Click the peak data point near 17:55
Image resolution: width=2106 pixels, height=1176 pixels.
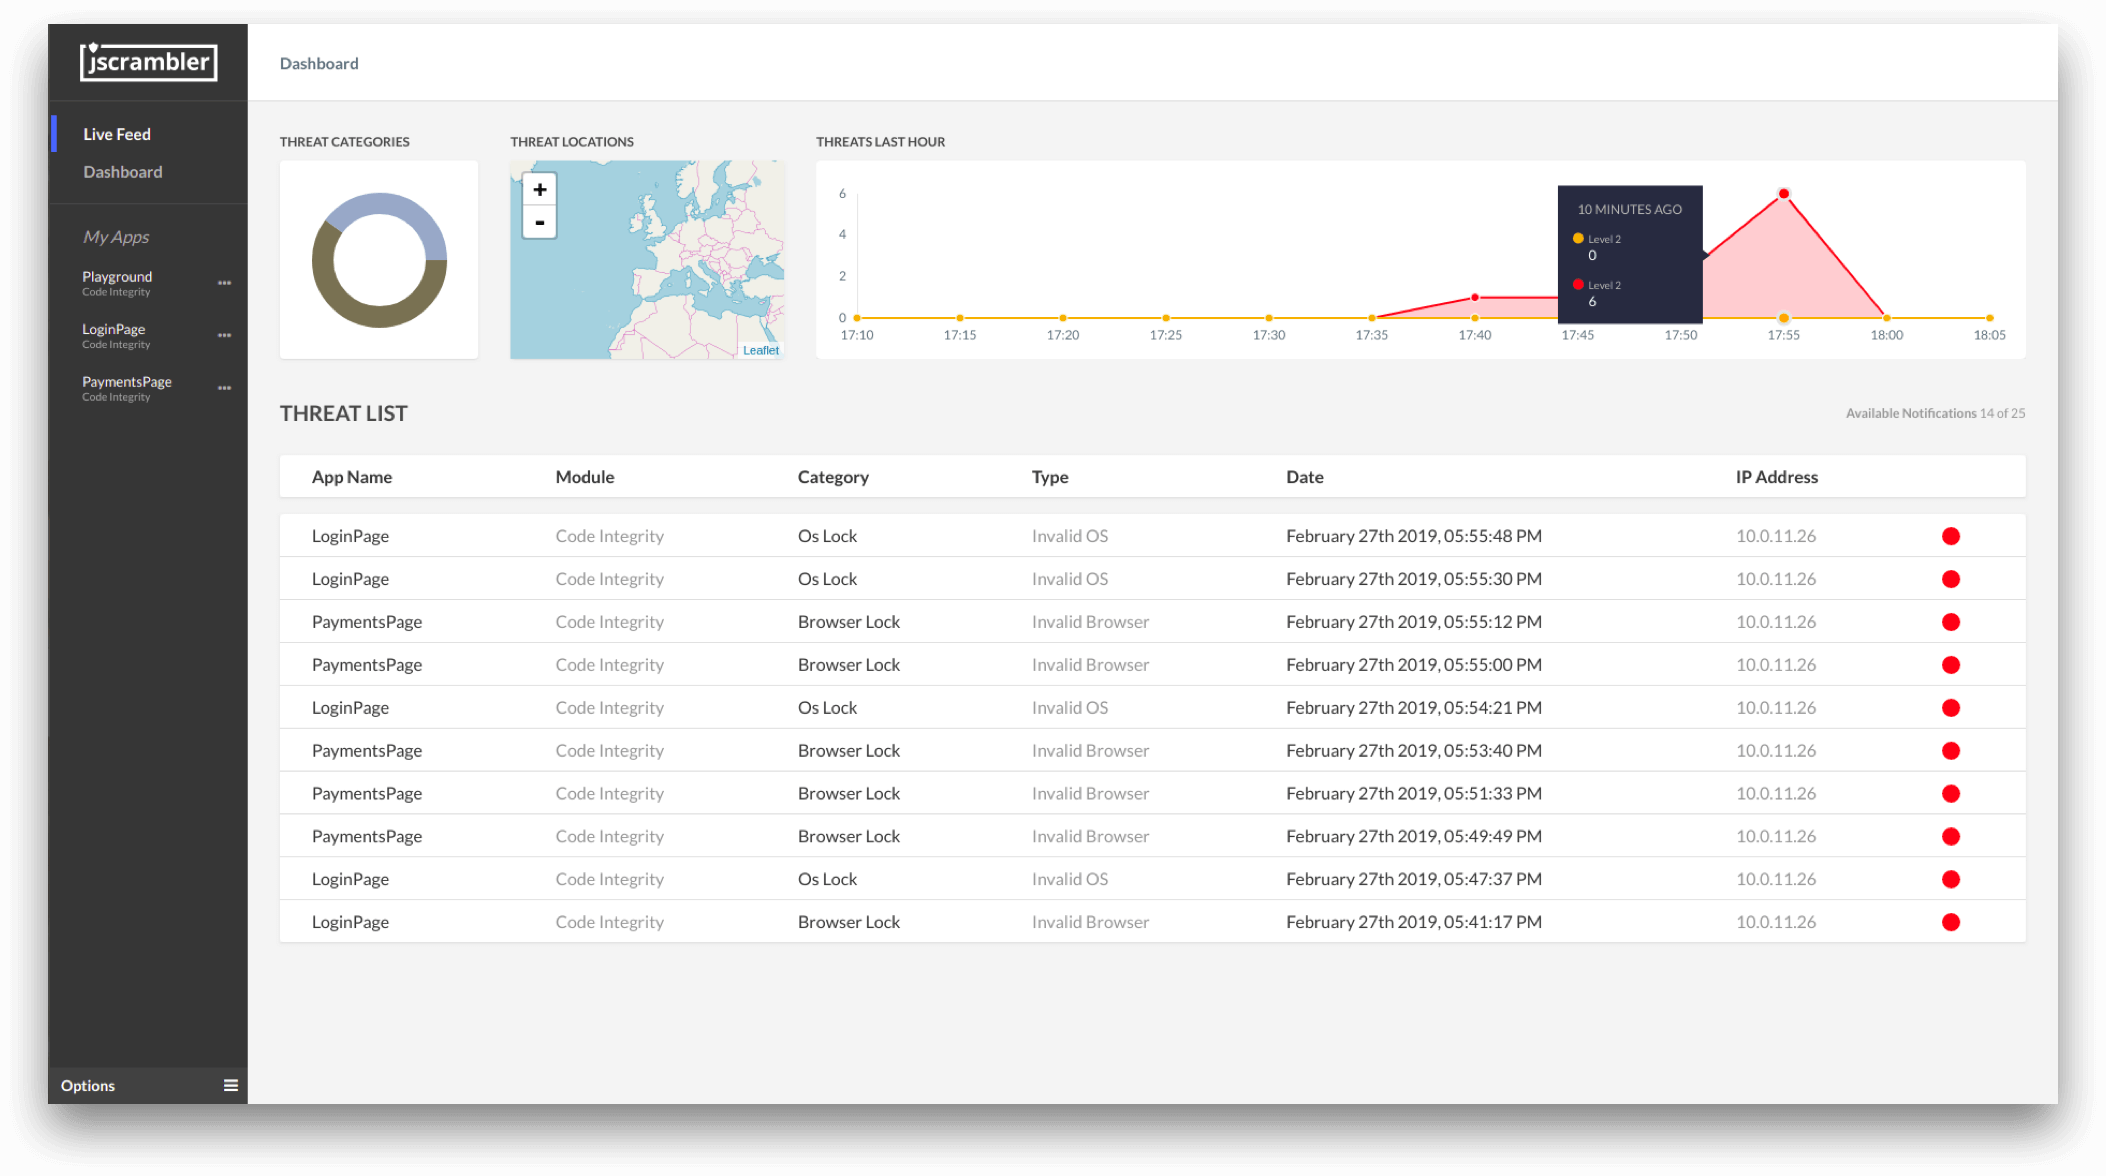click(x=1784, y=193)
